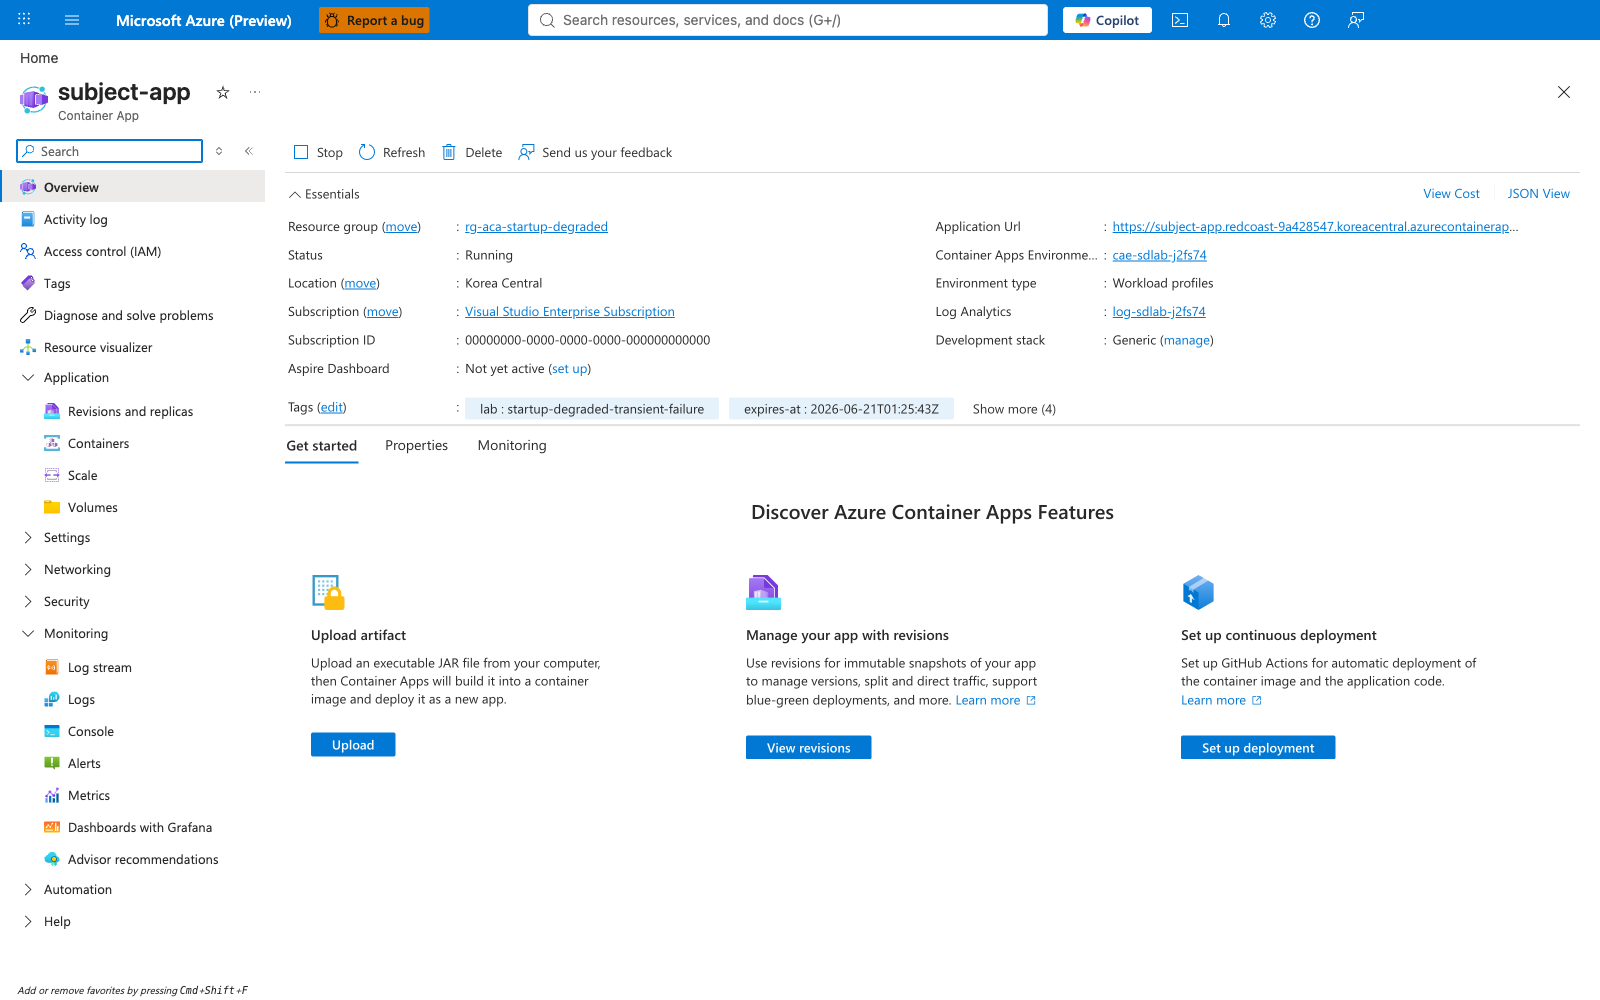Stop the container app

click(x=318, y=152)
